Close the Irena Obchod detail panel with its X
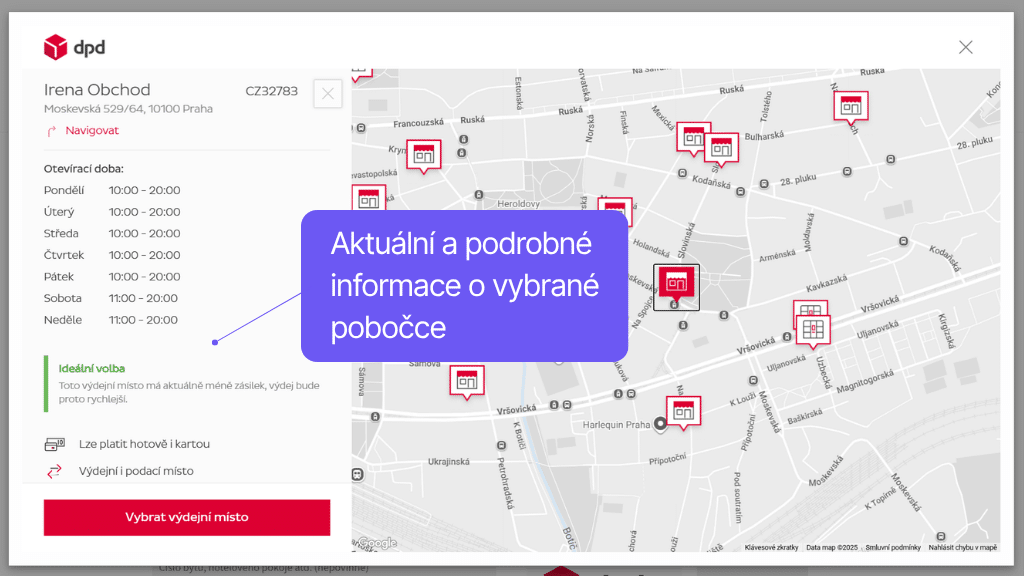 (x=327, y=93)
